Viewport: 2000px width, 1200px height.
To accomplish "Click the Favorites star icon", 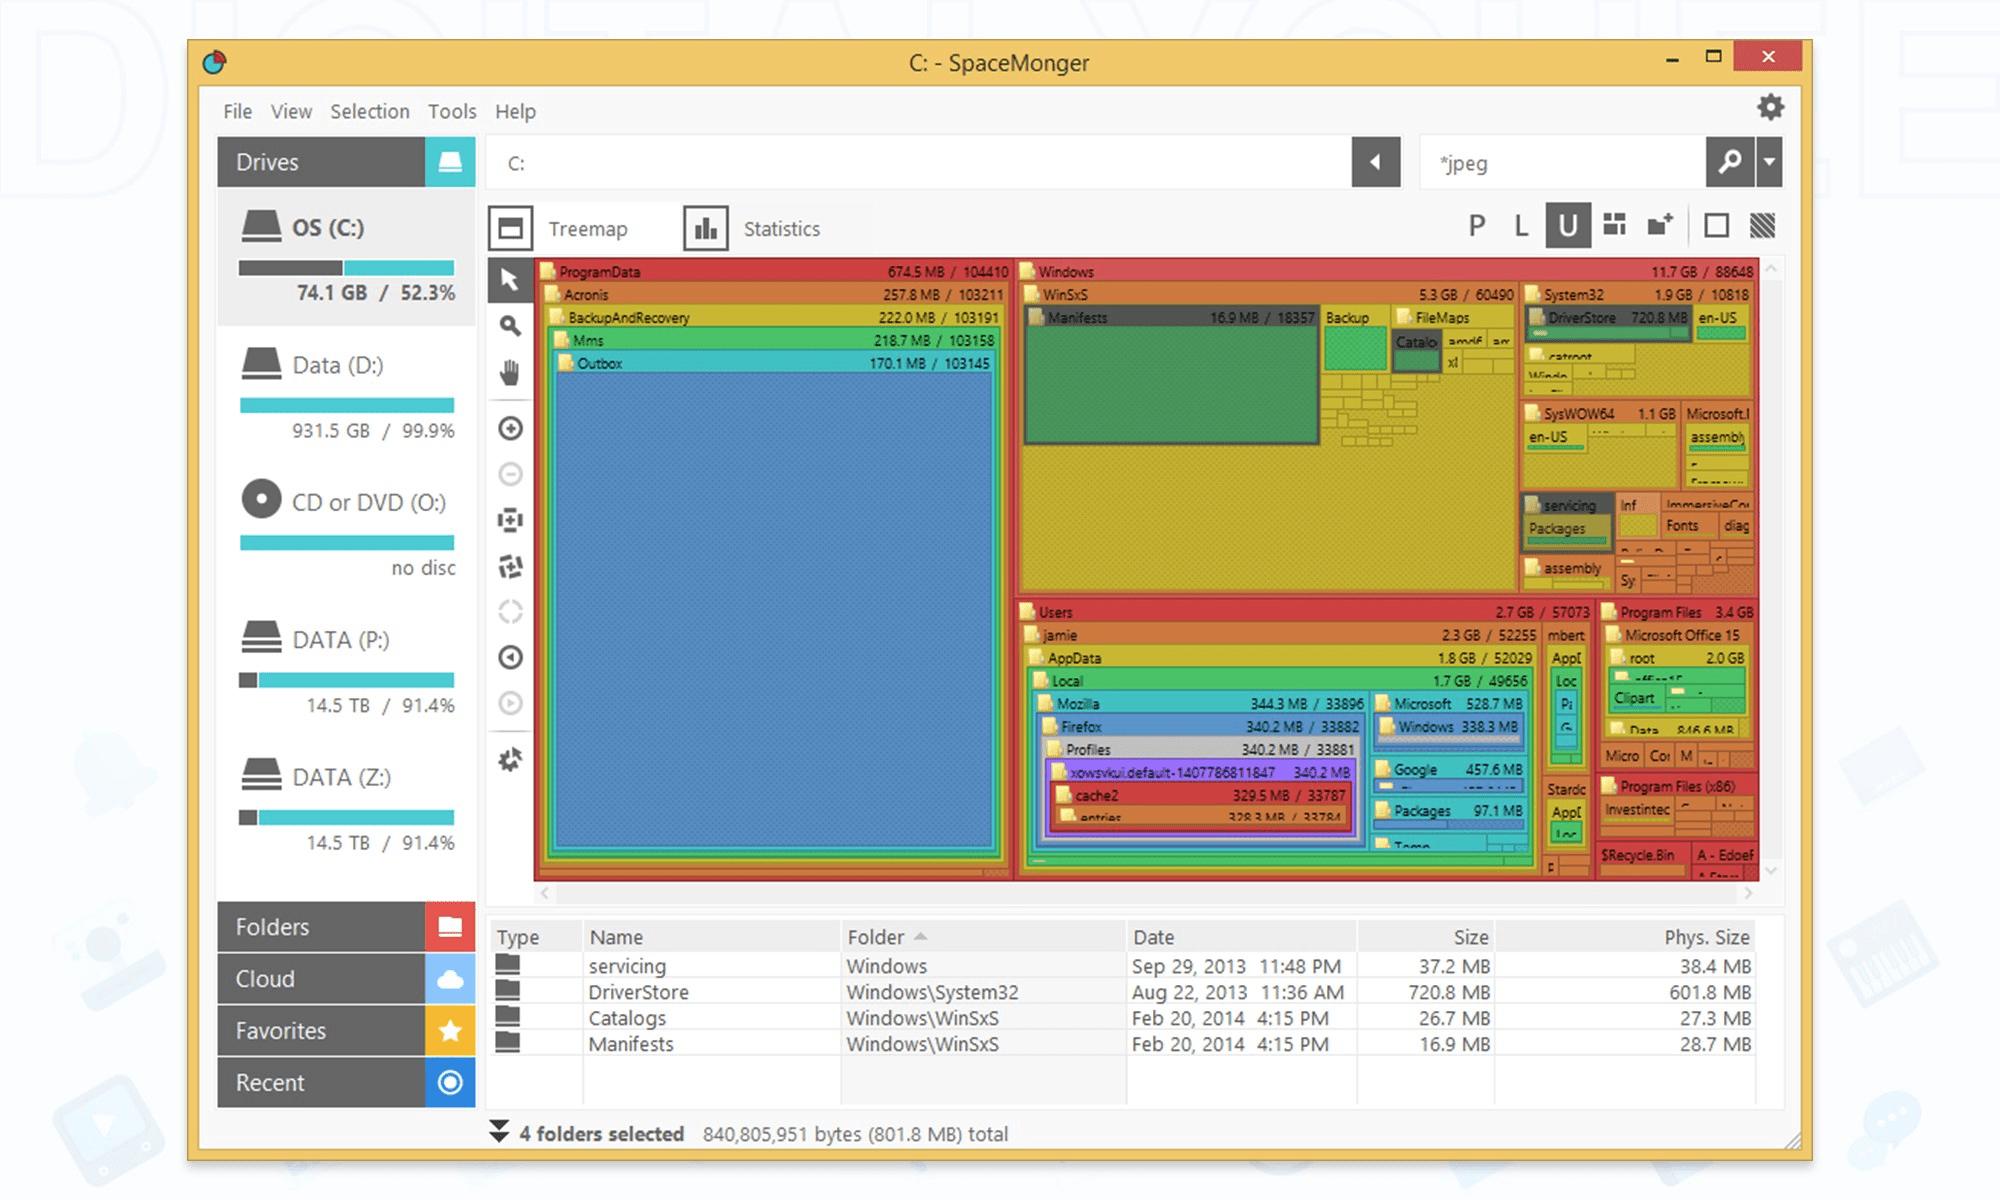I will [451, 1030].
